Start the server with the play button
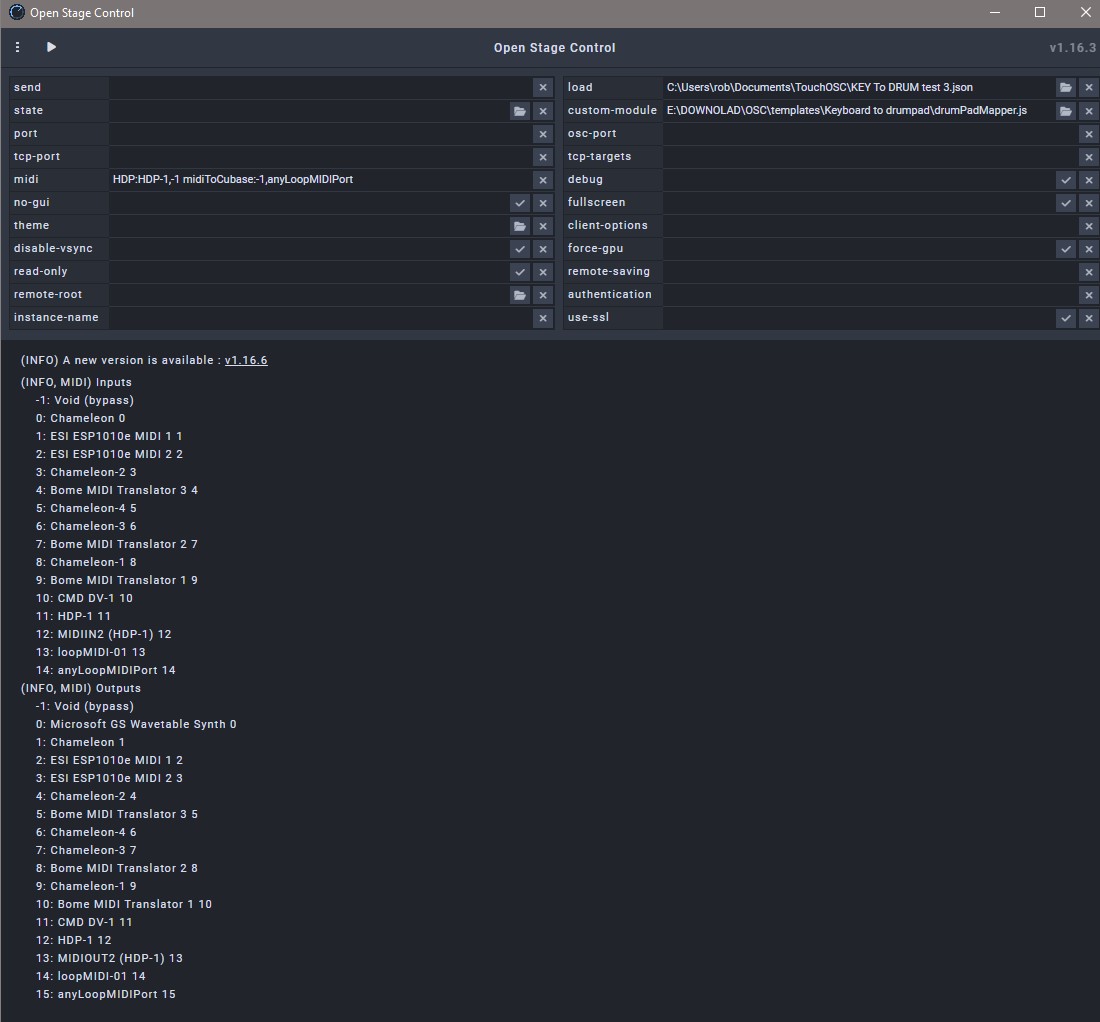The height and width of the screenshot is (1022, 1100). [x=51, y=47]
